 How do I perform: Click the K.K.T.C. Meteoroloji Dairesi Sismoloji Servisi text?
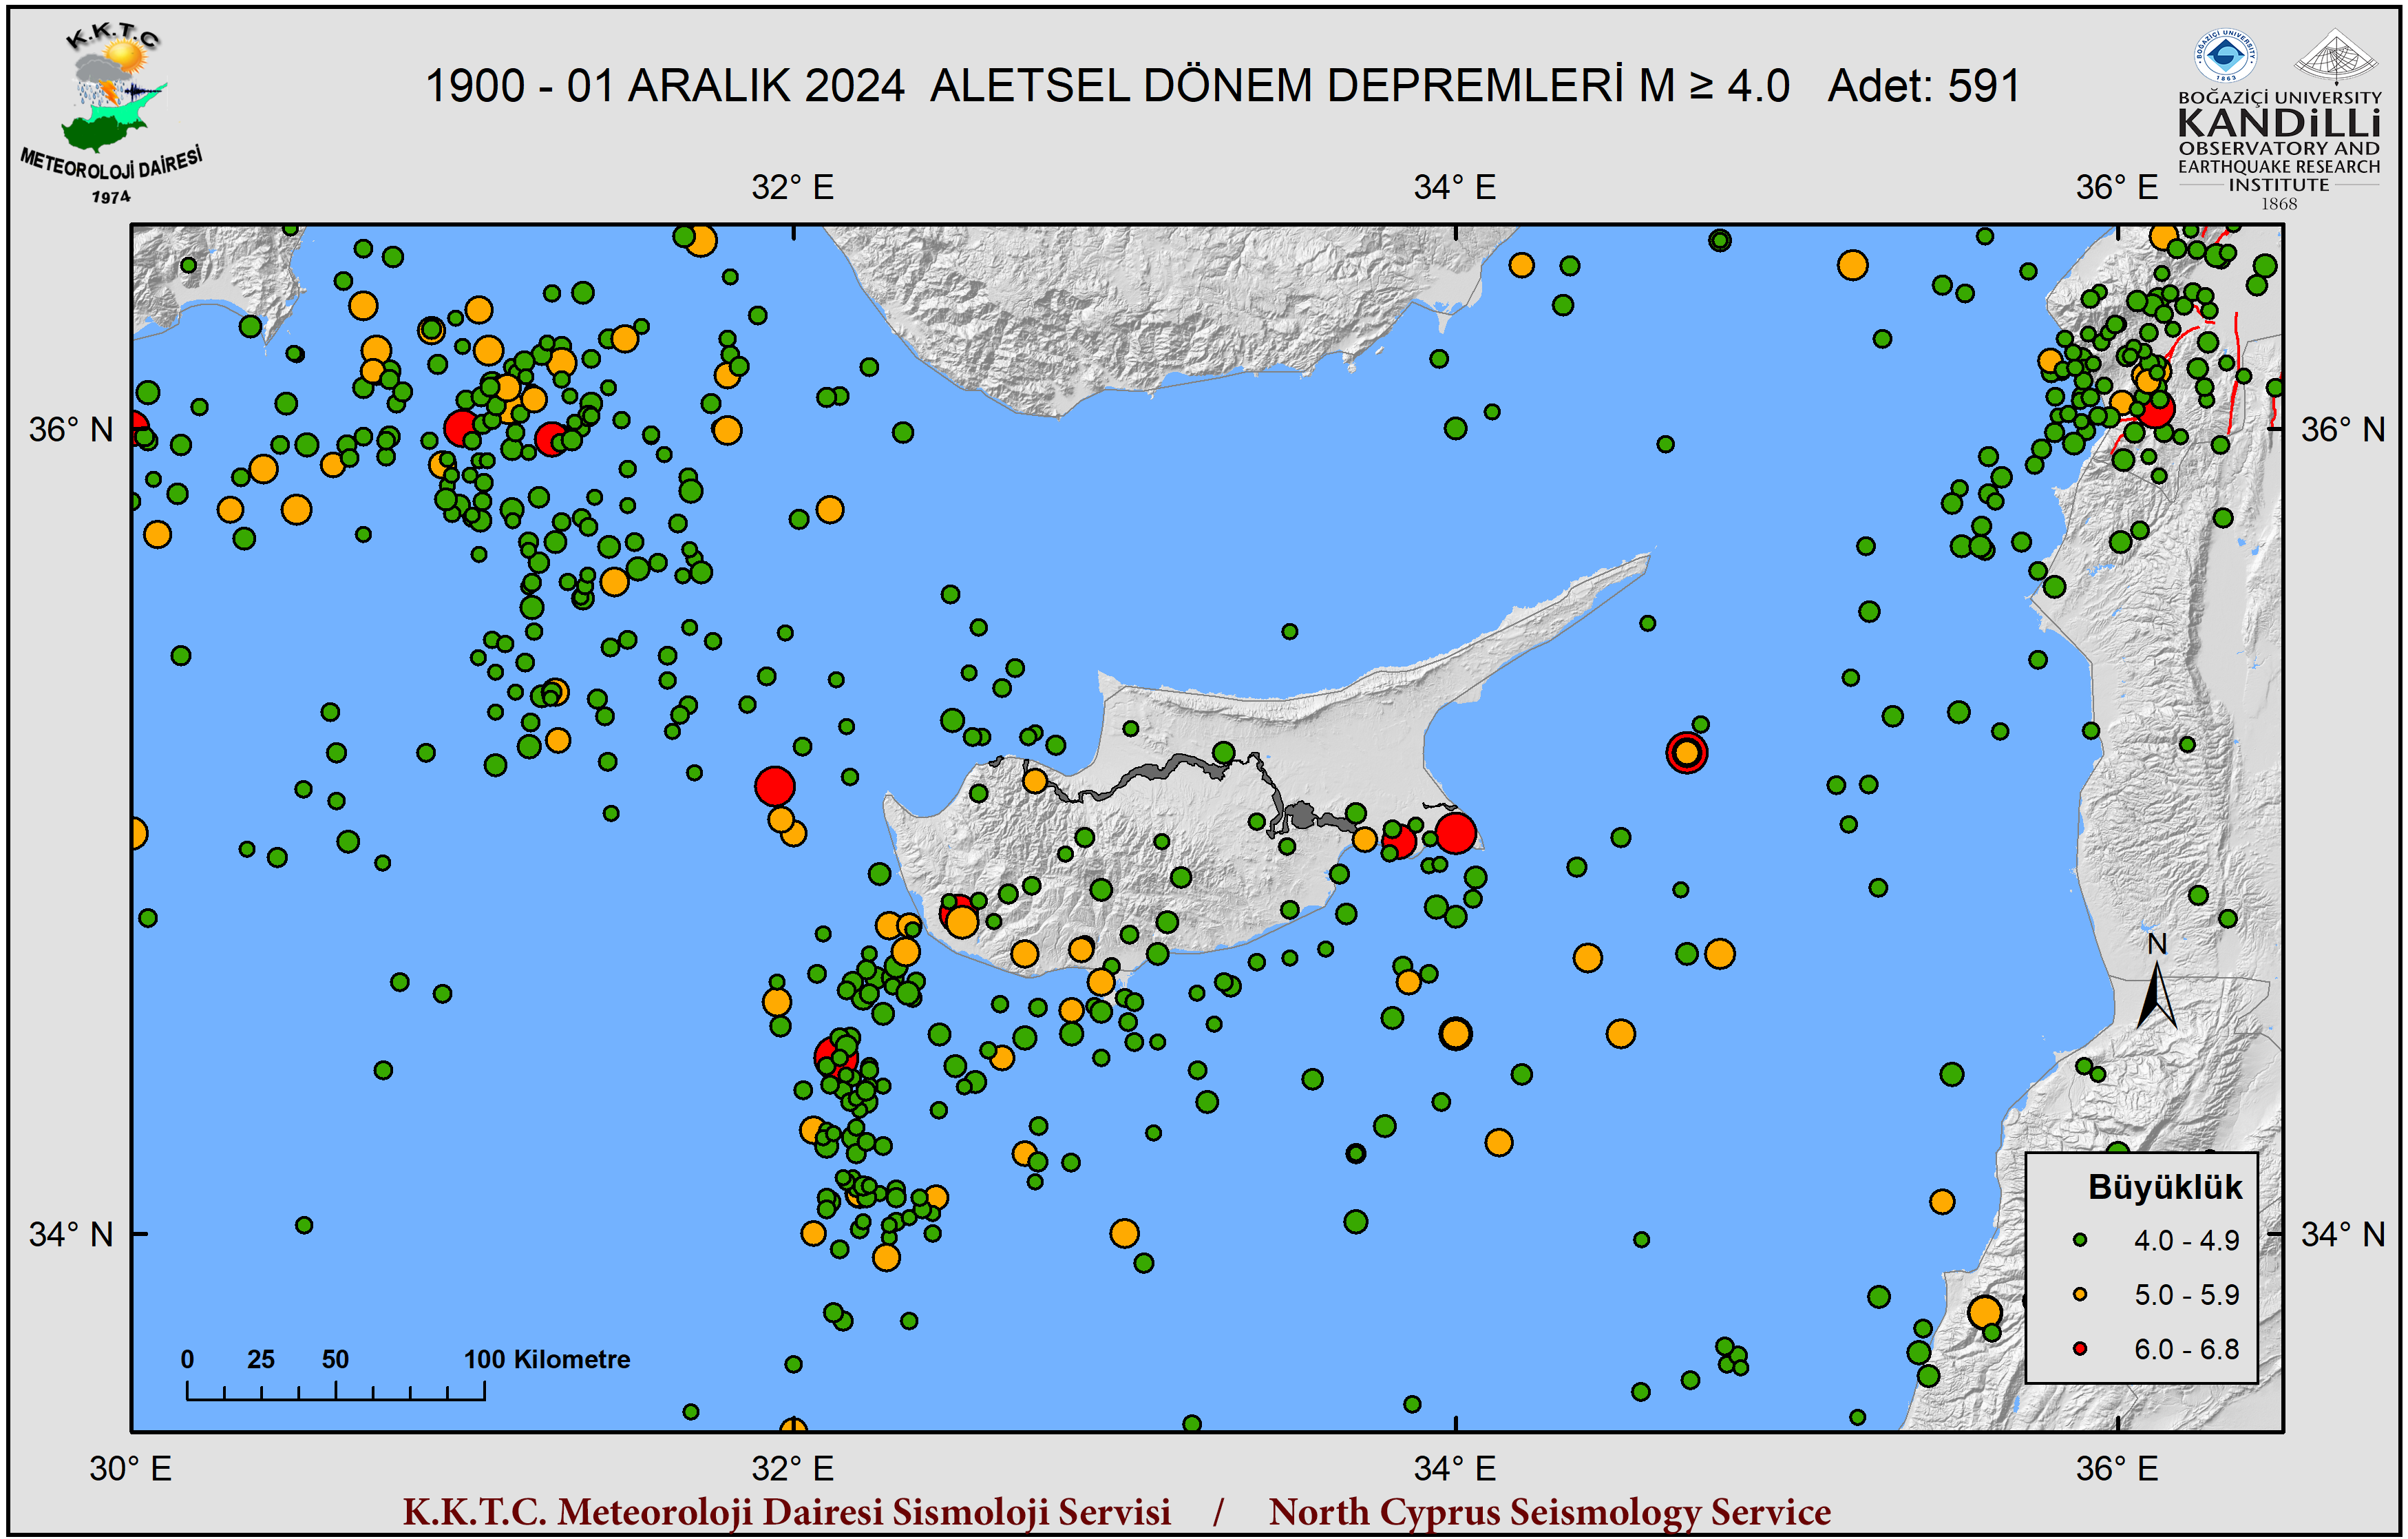(x=786, y=1511)
